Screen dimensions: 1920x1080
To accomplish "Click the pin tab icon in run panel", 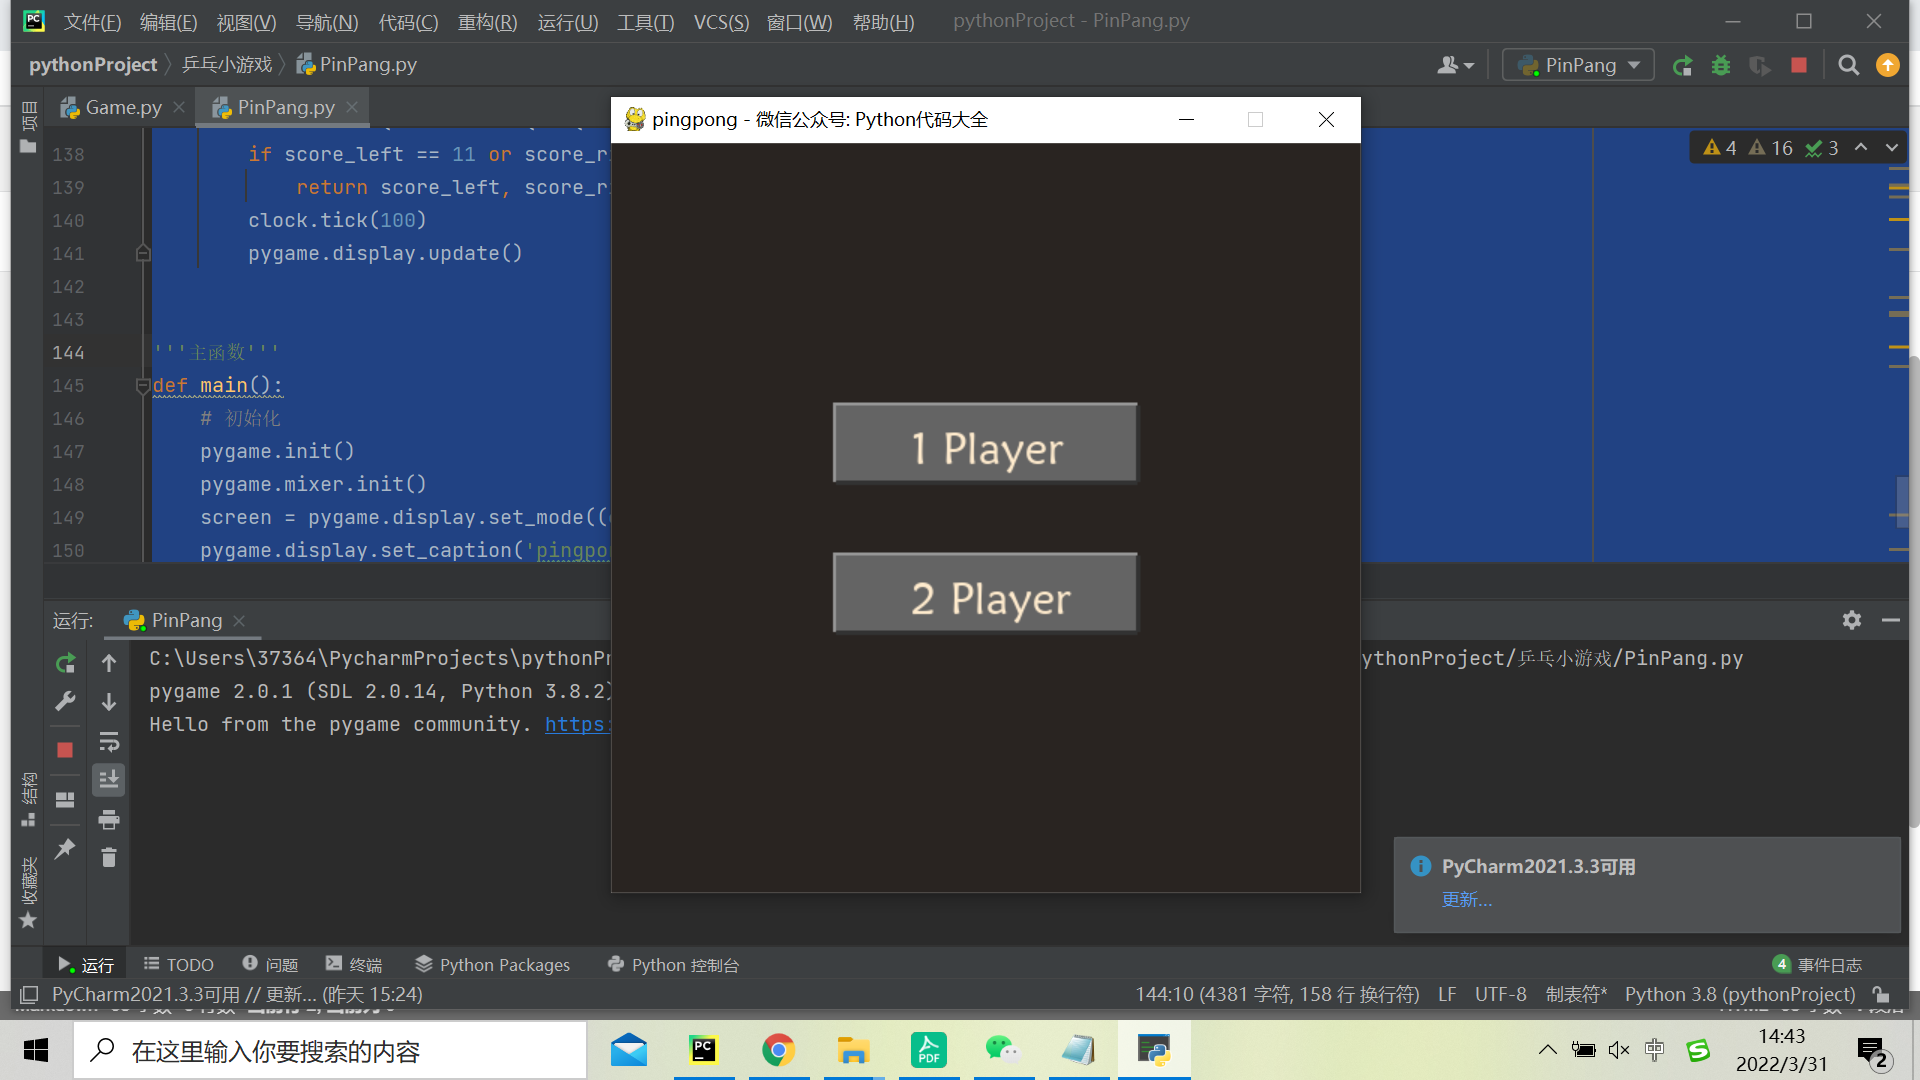I will click(65, 849).
